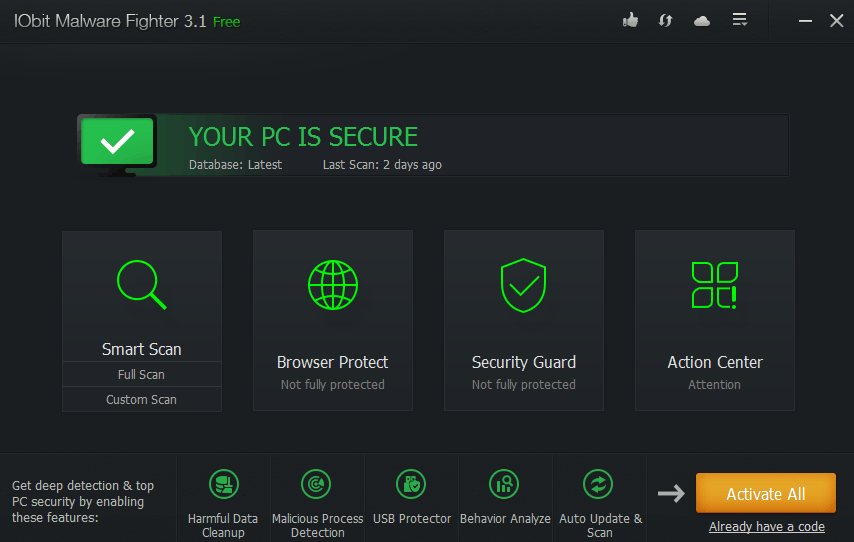Click the Auto Update & Scan icon
Image resolution: width=854 pixels, height=542 pixels.
(x=598, y=484)
